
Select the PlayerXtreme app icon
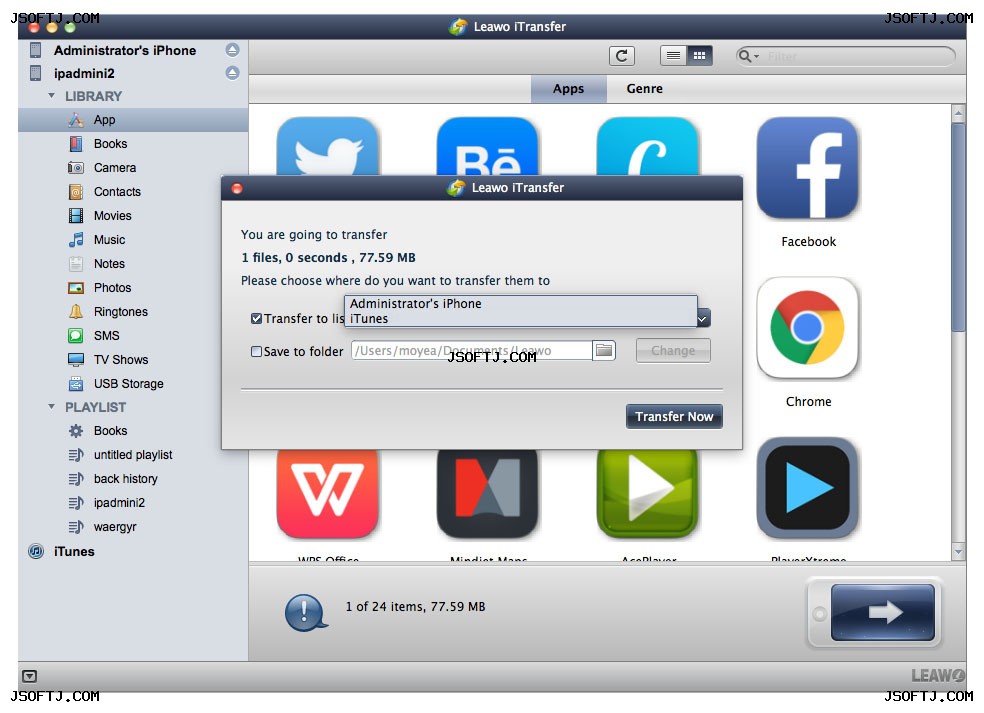tap(808, 488)
